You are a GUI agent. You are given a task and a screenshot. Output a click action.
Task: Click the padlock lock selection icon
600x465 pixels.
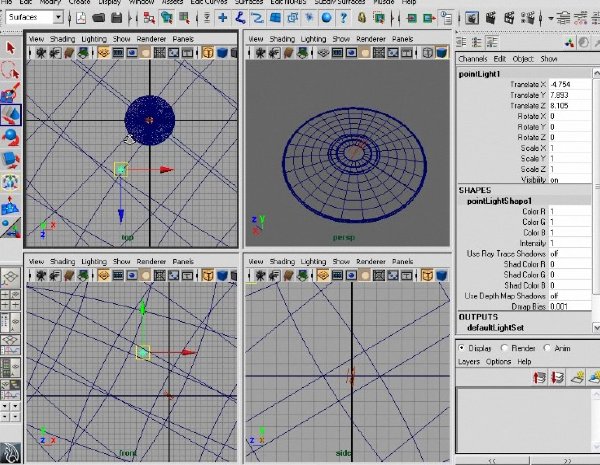362,18
